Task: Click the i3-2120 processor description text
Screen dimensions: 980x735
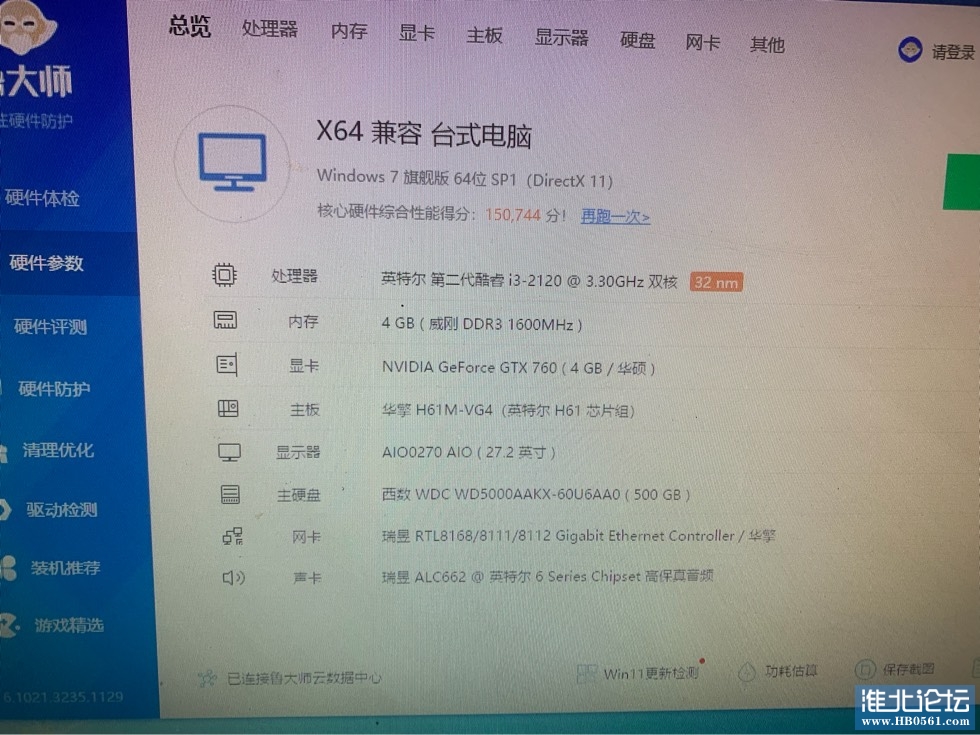Action: click(529, 280)
